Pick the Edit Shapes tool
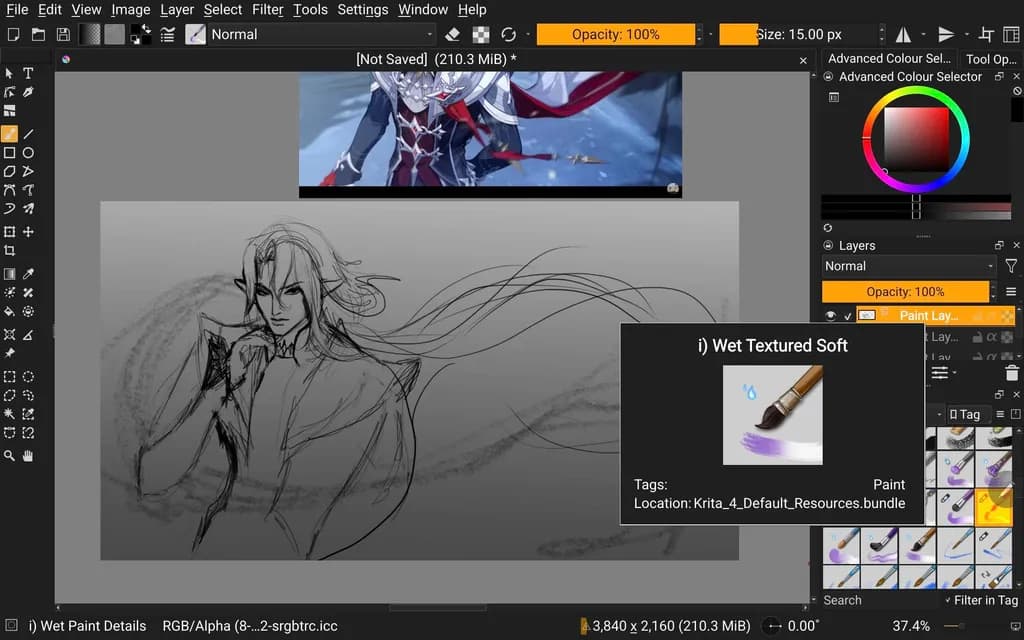The image size is (1024, 640). (9, 92)
